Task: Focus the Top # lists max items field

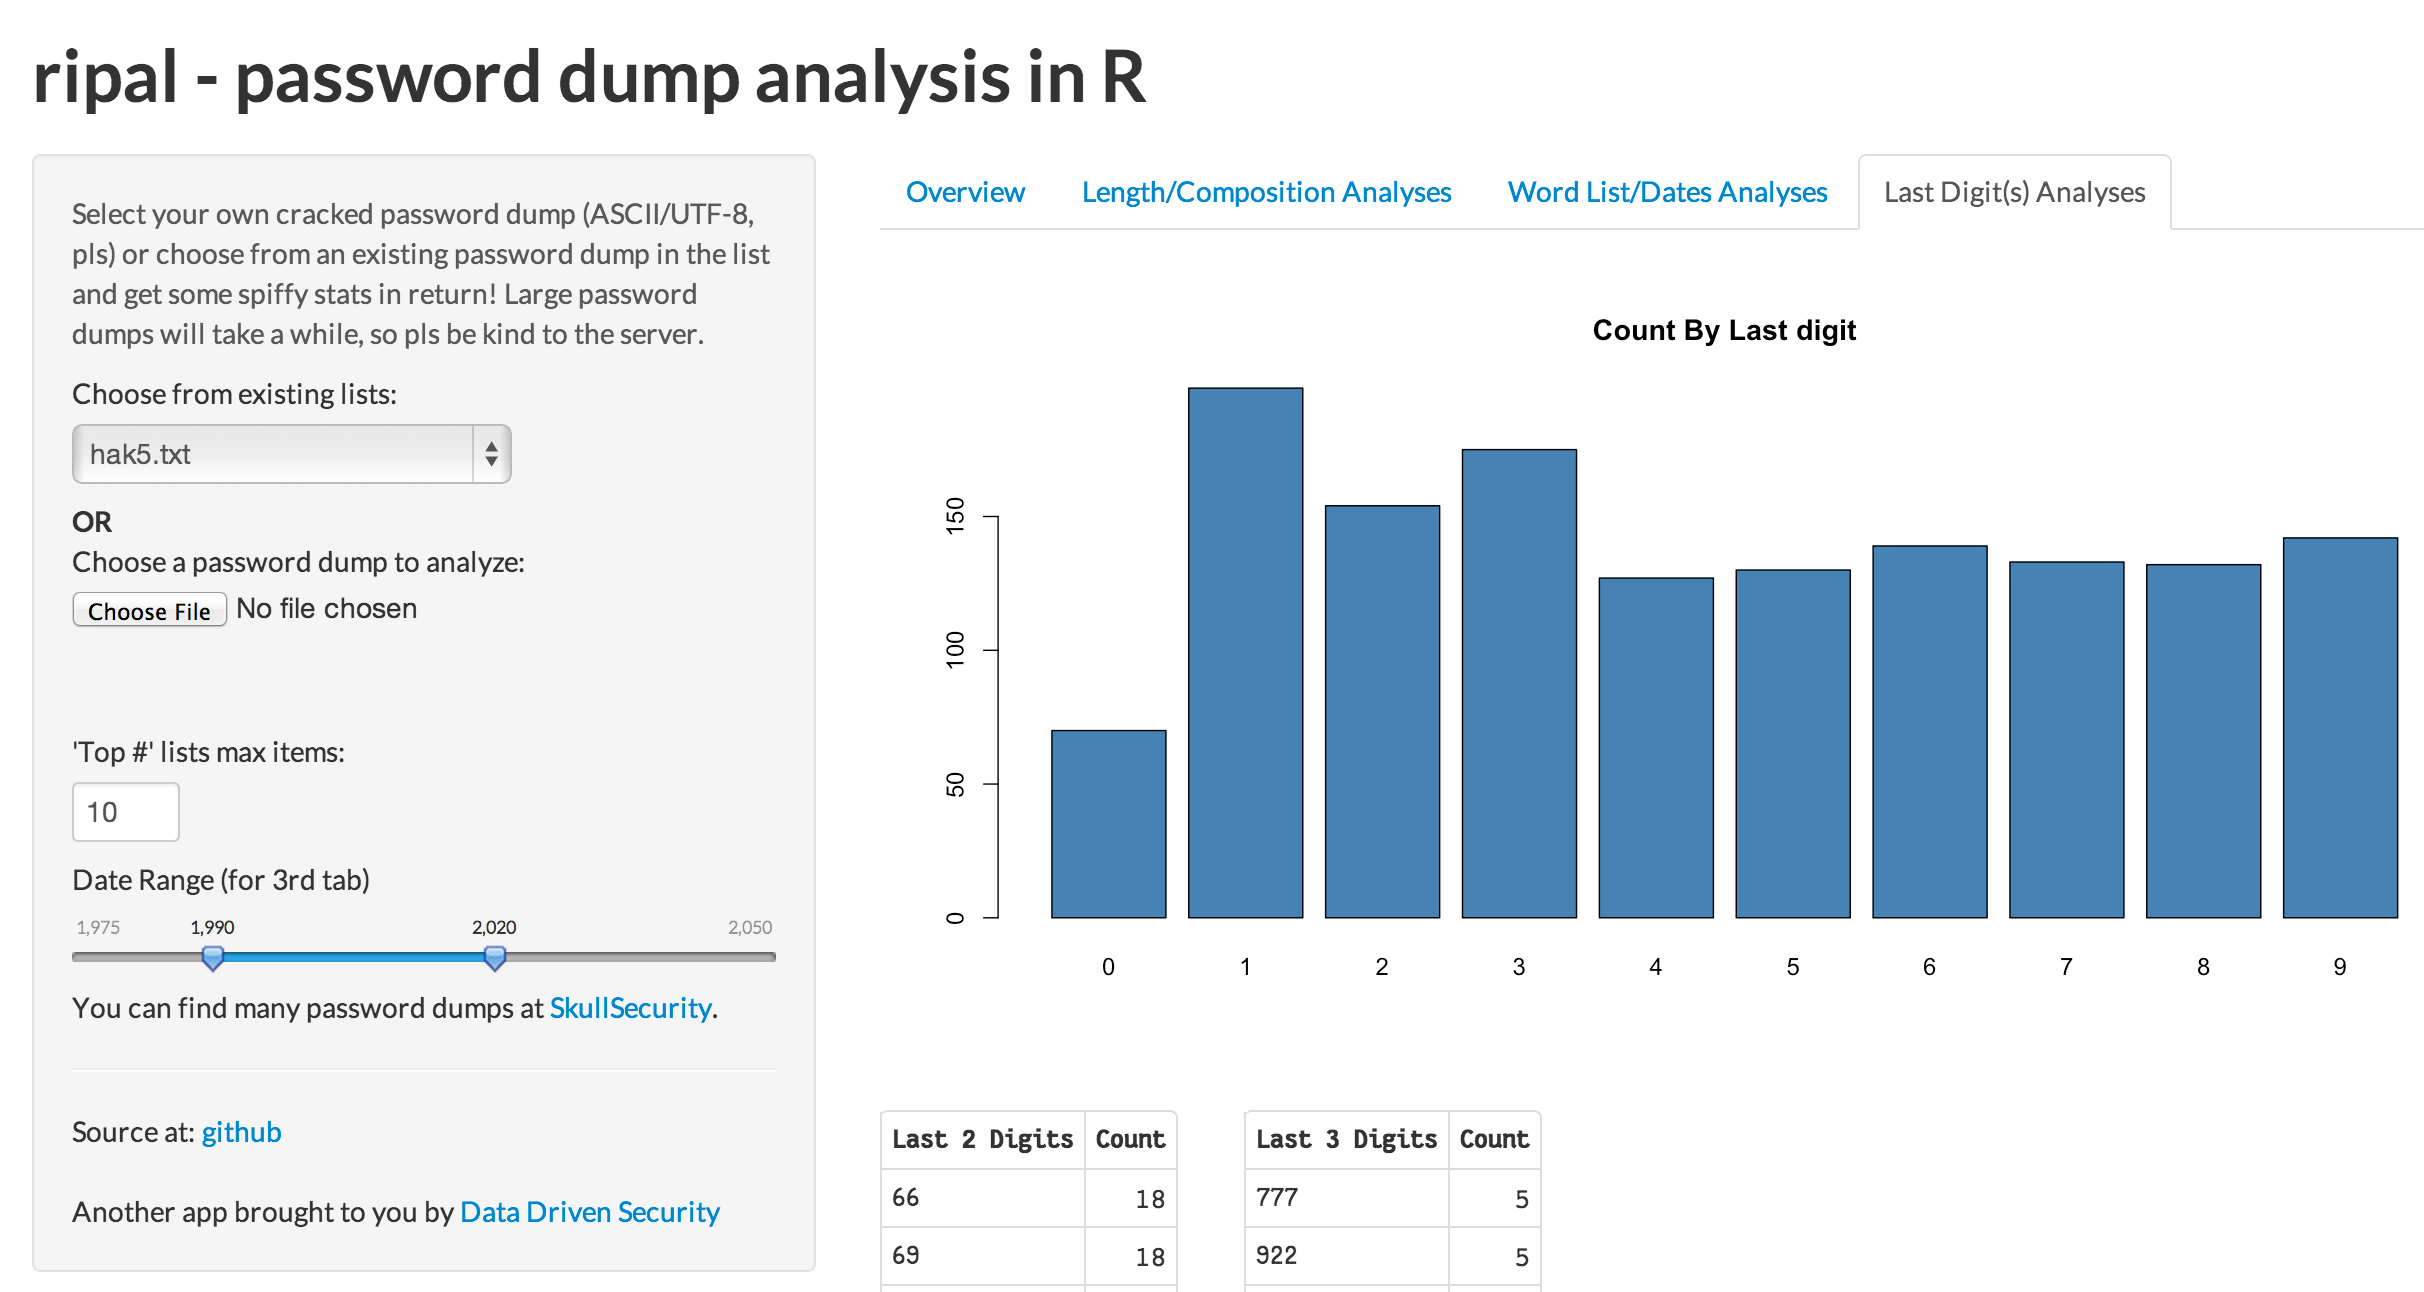Action: click(126, 812)
